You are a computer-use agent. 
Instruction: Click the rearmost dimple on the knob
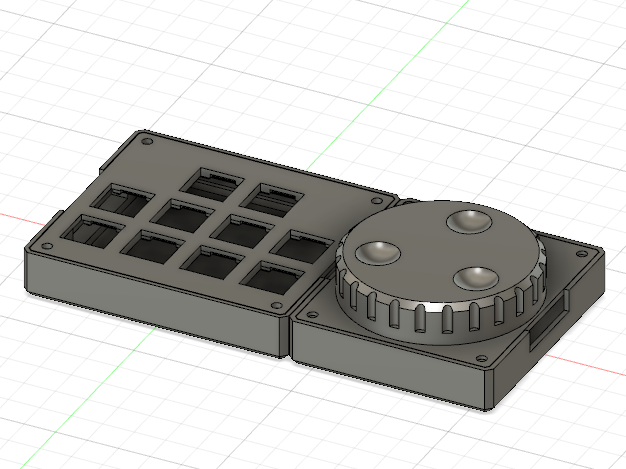tap(466, 221)
